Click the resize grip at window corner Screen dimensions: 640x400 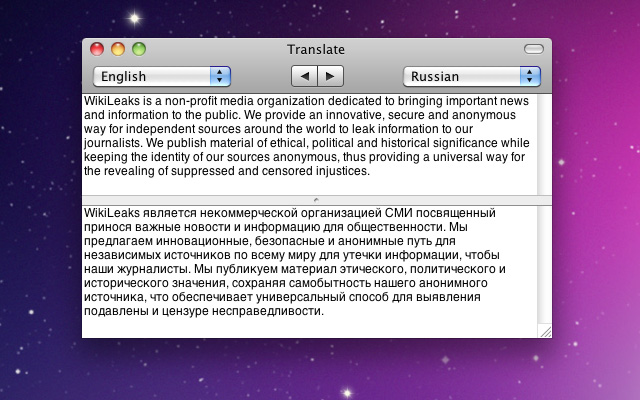(x=545, y=331)
